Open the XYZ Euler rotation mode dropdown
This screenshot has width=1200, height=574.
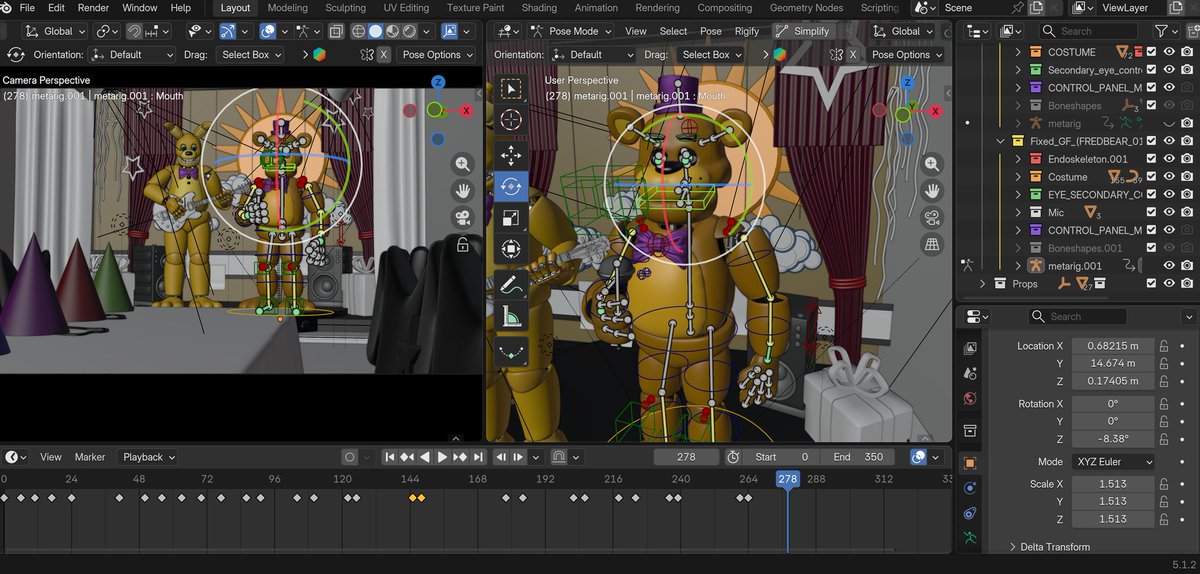1113,462
